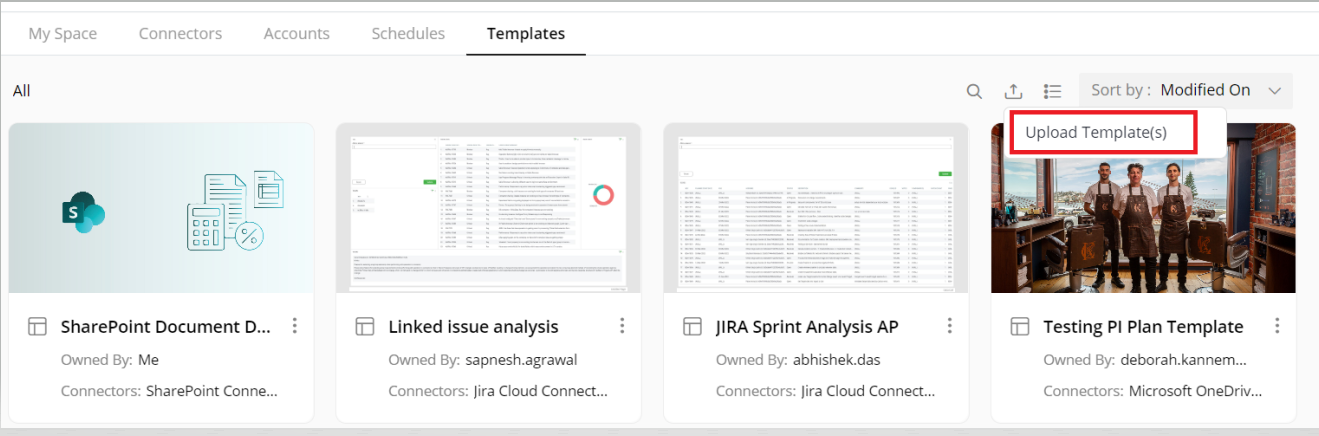Click owner text 'deborah.kannem...'
This screenshot has width=1319, height=436.
click(1183, 360)
